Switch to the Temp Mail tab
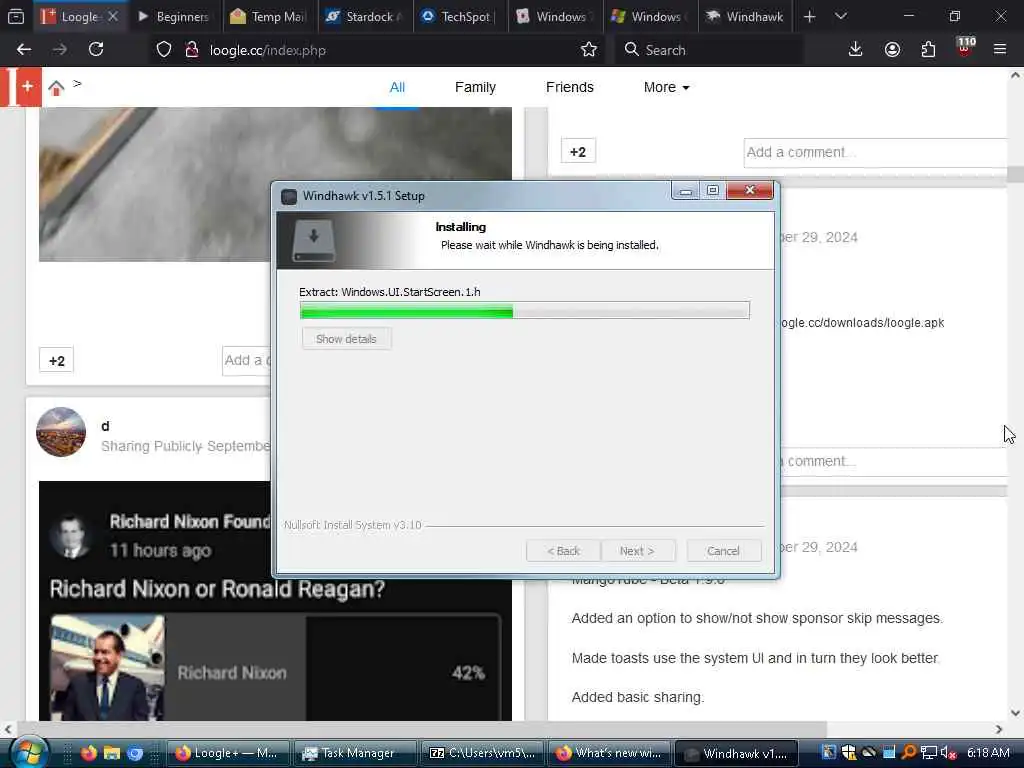Screen dimensions: 1024x768 (x=269, y=16)
